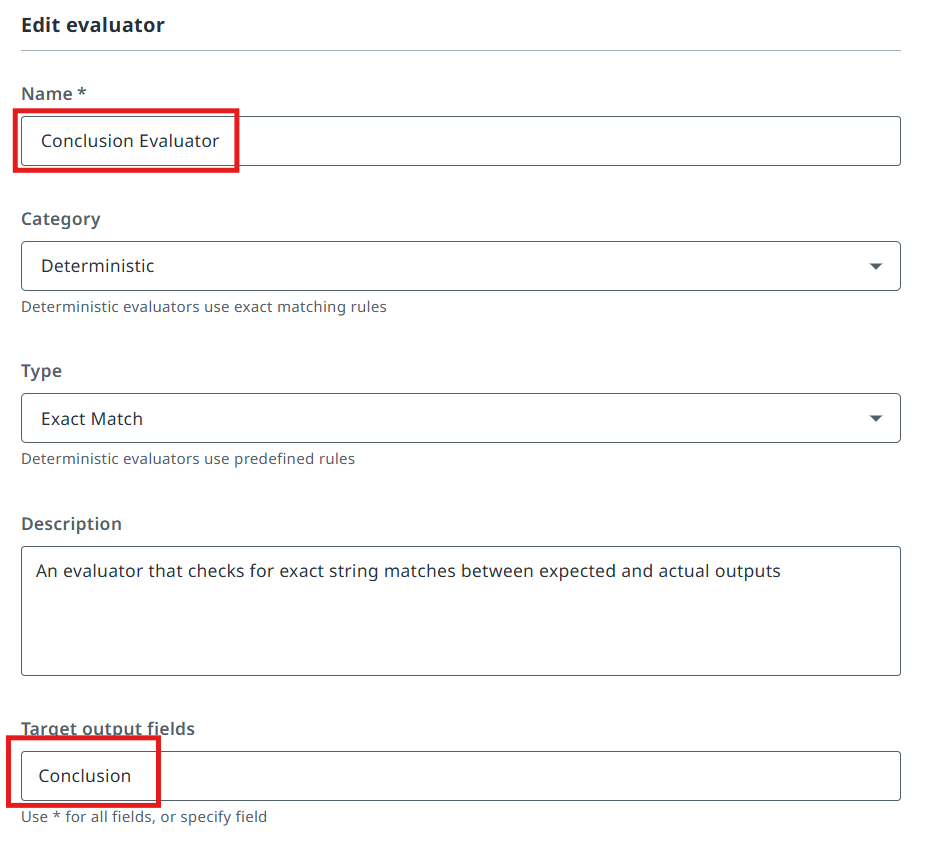The width and height of the screenshot is (946, 853).
Task: Click the Description label
Action: point(72,524)
